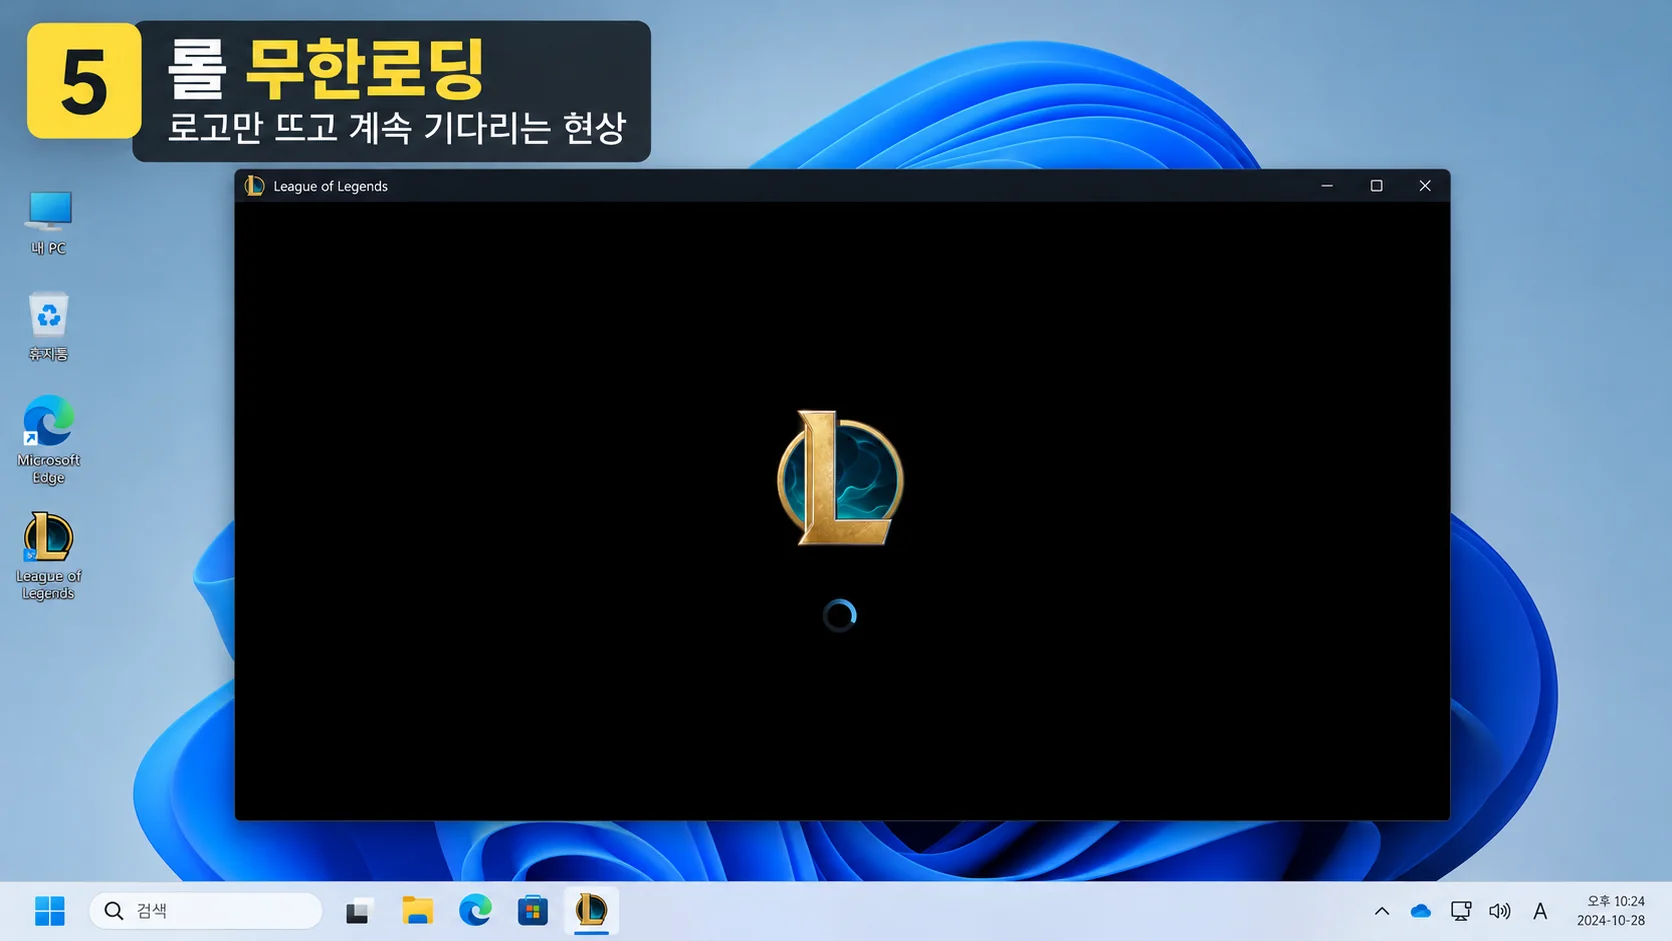Image resolution: width=1672 pixels, height=941 pixels.
Task: Open the OneDrive cloud tray icon
Action: 1421,911
